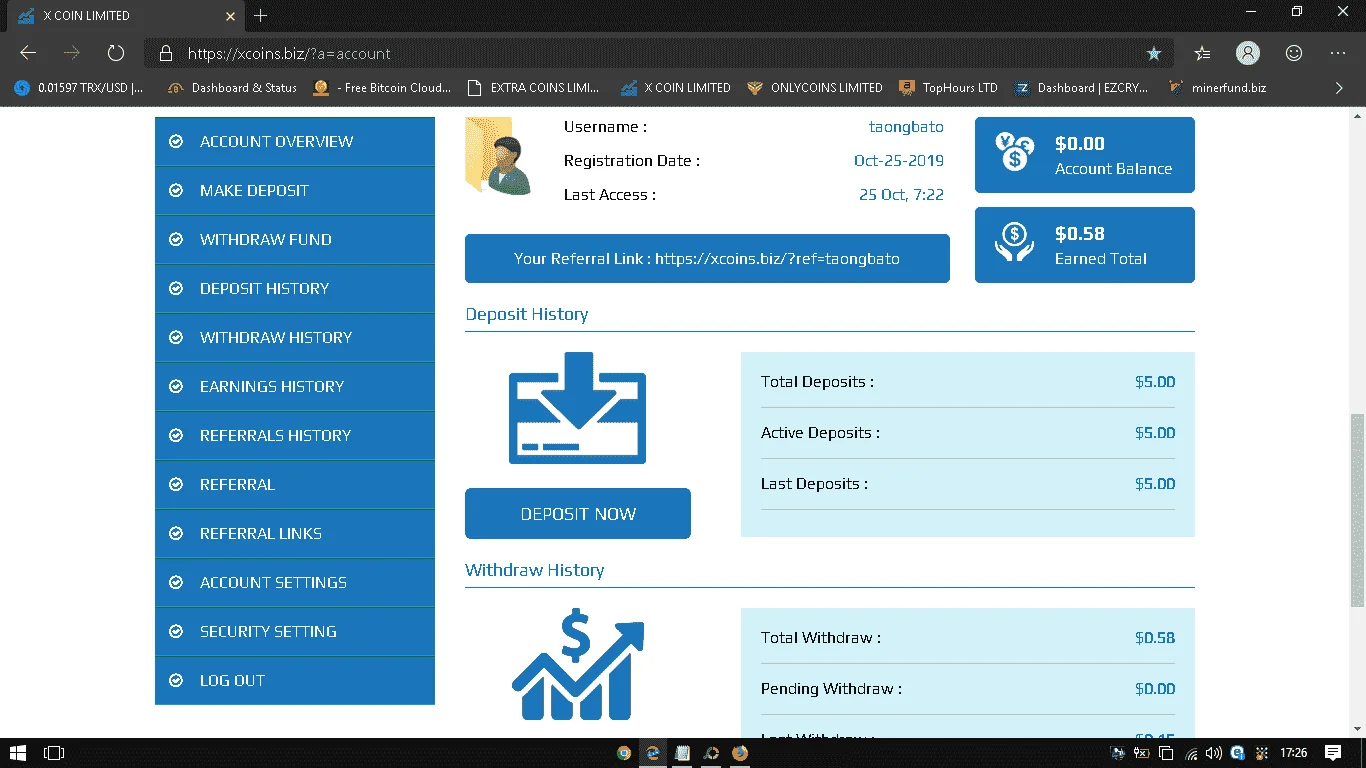Go to ACCOUNT SETTINGS
This screenshot has height=768, width=1366.
pos(295,582)
